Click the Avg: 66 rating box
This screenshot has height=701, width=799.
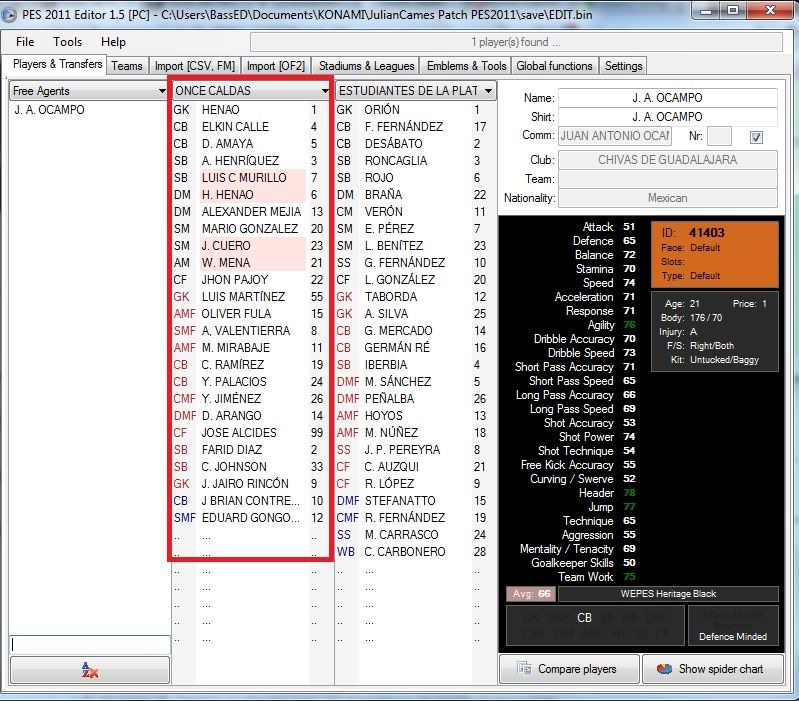coord(531,594)
